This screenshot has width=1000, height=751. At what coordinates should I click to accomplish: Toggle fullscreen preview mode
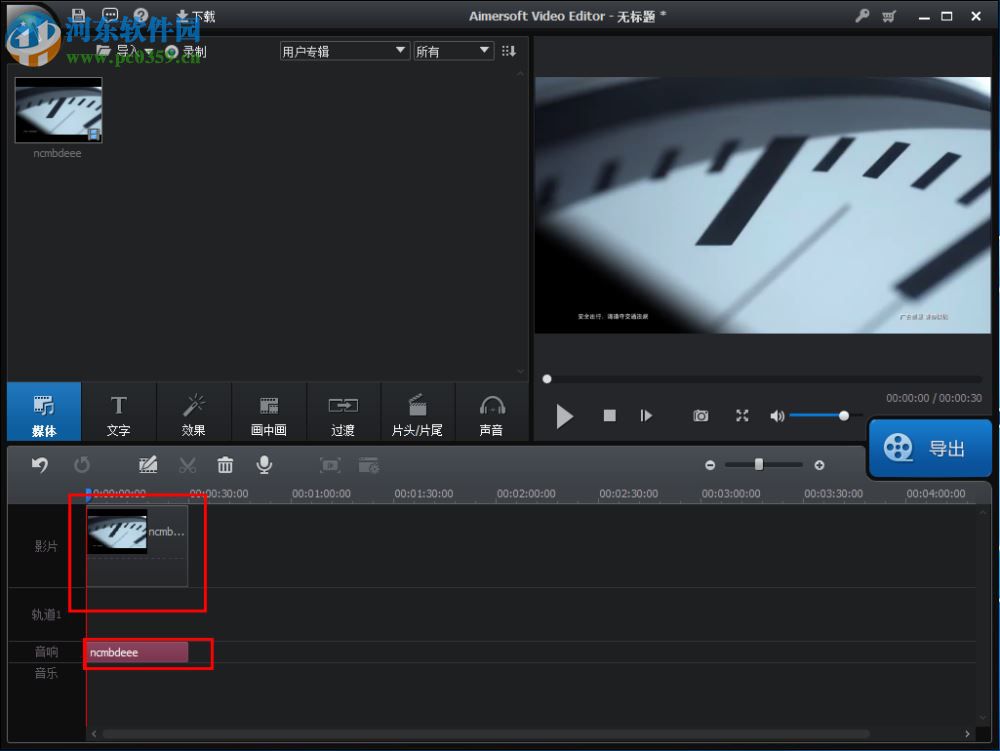(742, 416)
